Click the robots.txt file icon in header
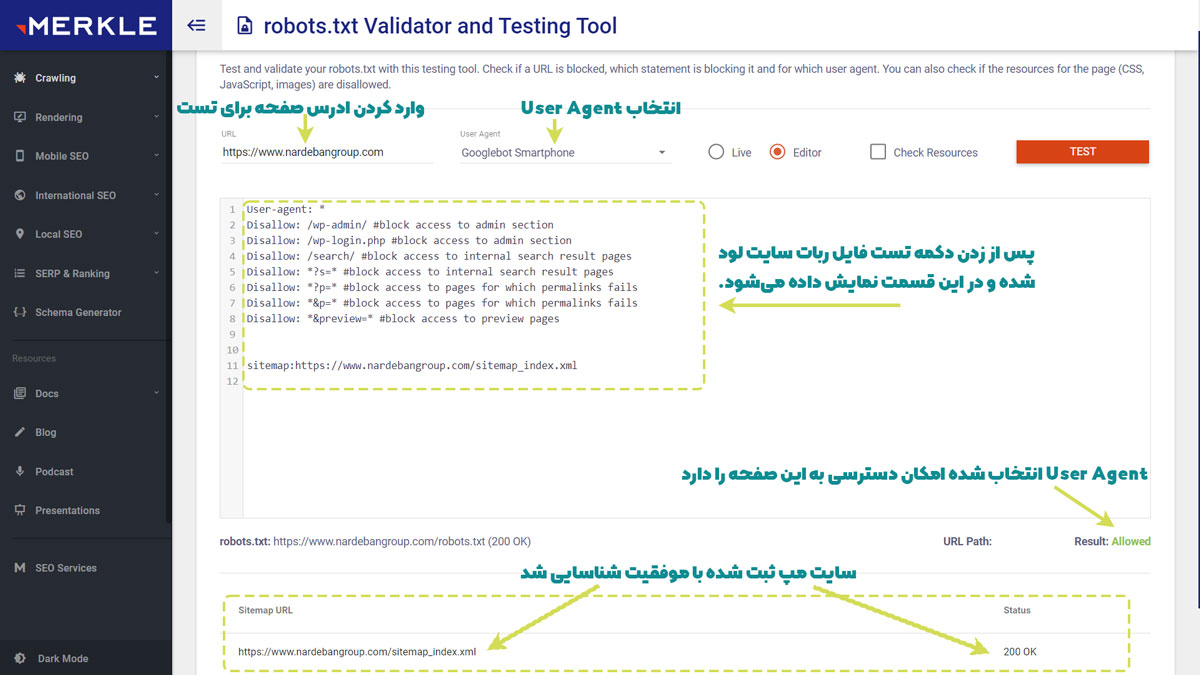The image size is (1200, 675). 244,26
